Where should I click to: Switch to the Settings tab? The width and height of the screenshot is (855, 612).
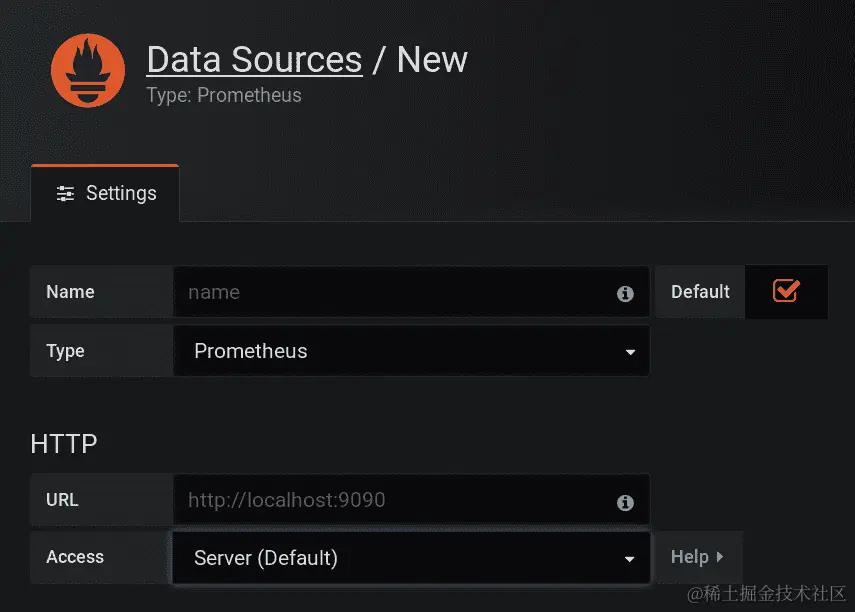click(106, 194)
